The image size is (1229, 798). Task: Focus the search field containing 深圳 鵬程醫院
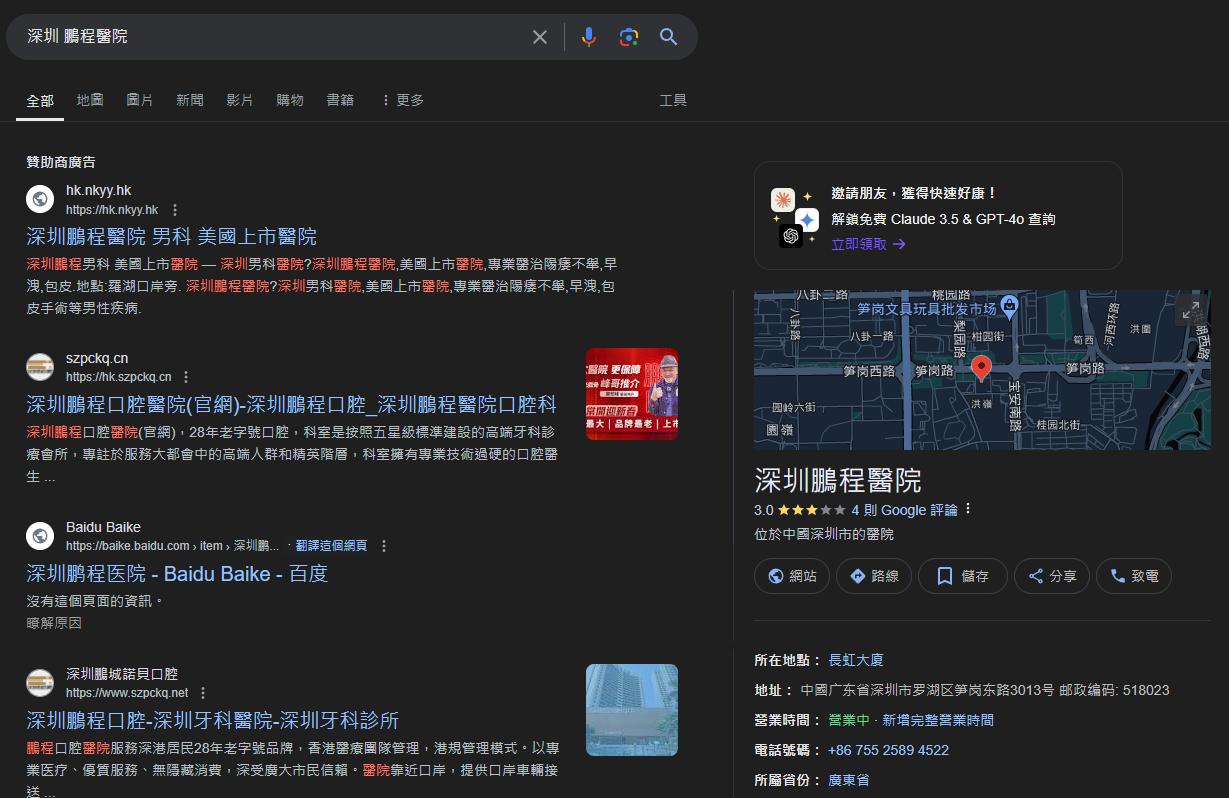click(270, 37)
